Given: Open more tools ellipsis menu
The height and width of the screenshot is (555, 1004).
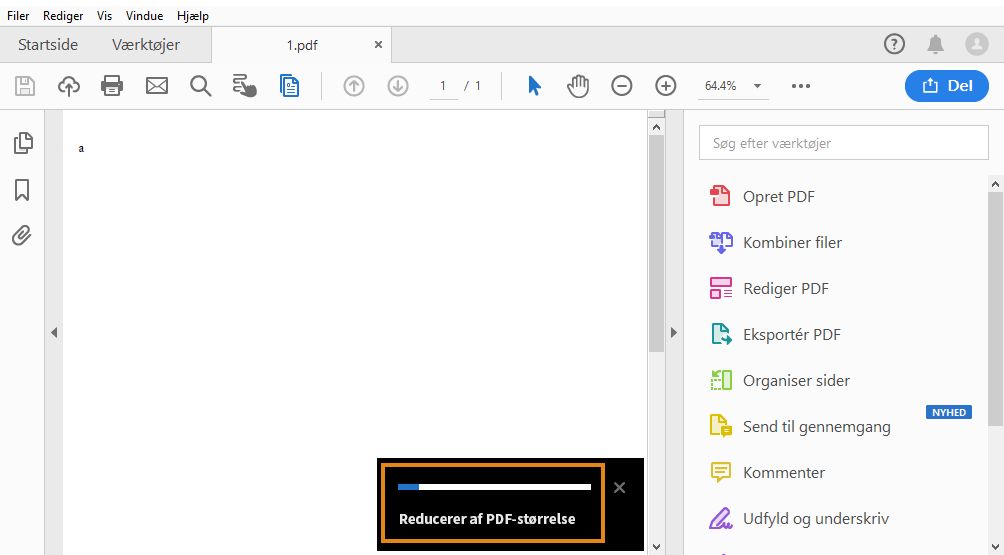Looking at the screenshot, I should [x=801, y=86].
